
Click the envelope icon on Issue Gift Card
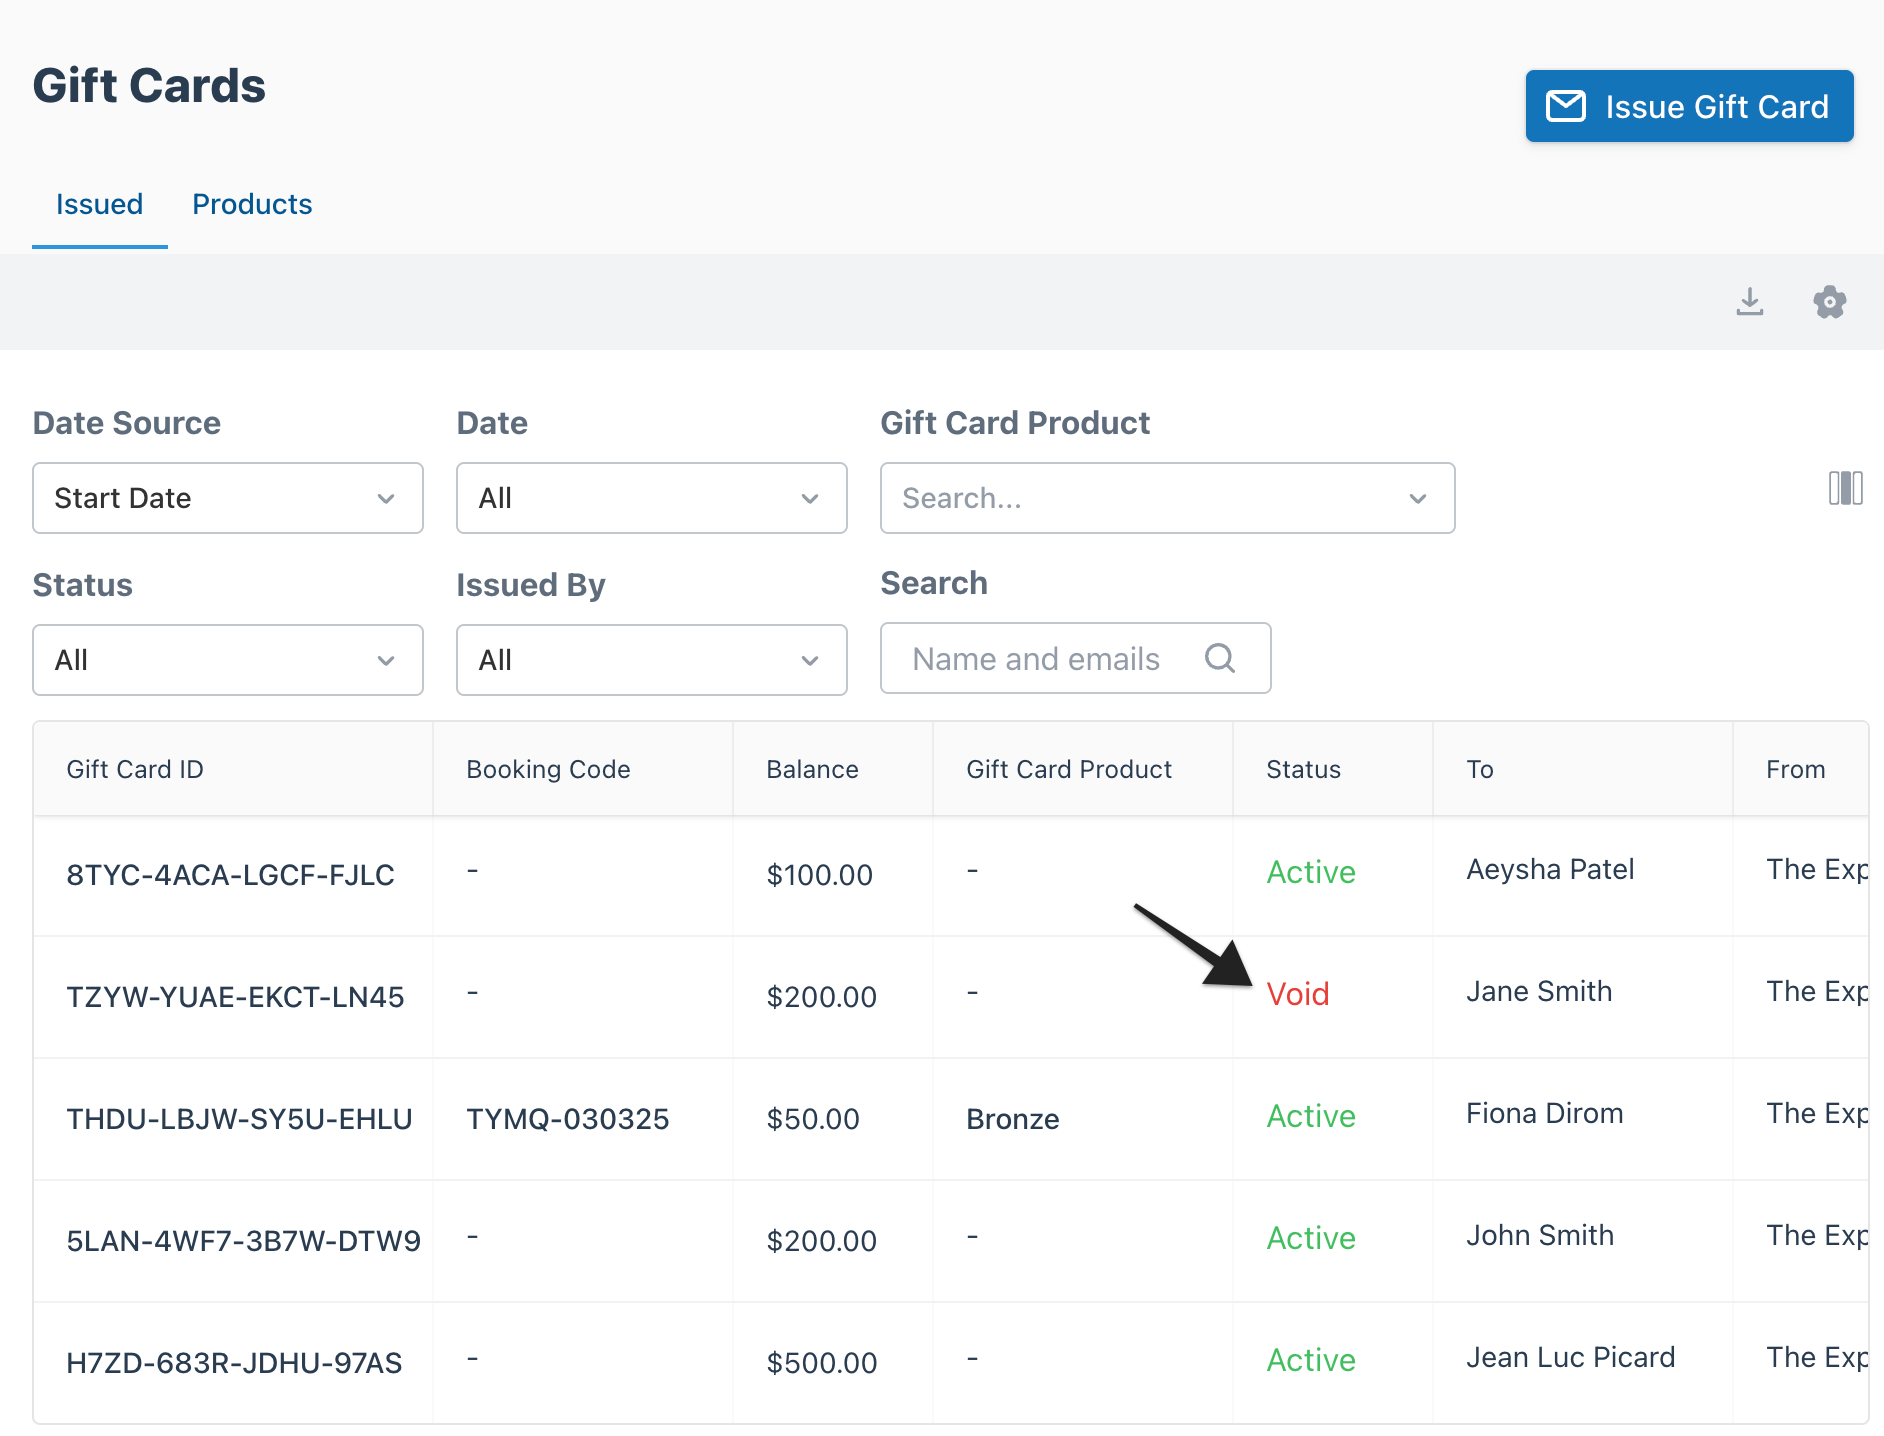click(x=1566, y=106)
